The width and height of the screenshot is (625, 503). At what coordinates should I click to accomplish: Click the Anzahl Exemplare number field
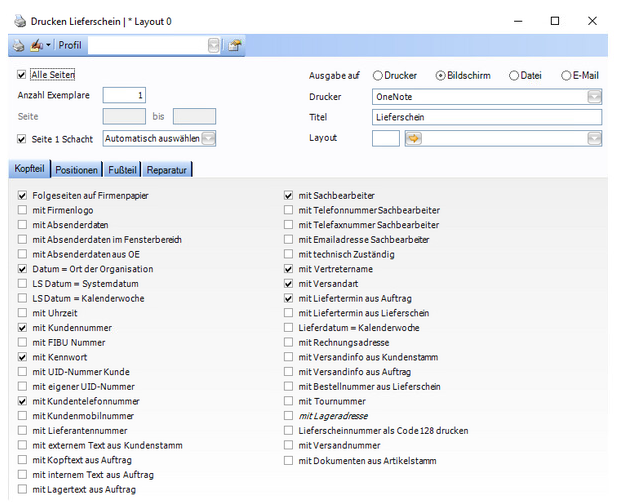124,95
